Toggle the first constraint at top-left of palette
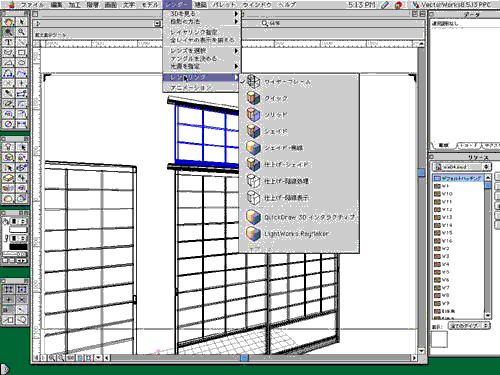This screenshot has height=375, width=500. (x=8, y=289)
